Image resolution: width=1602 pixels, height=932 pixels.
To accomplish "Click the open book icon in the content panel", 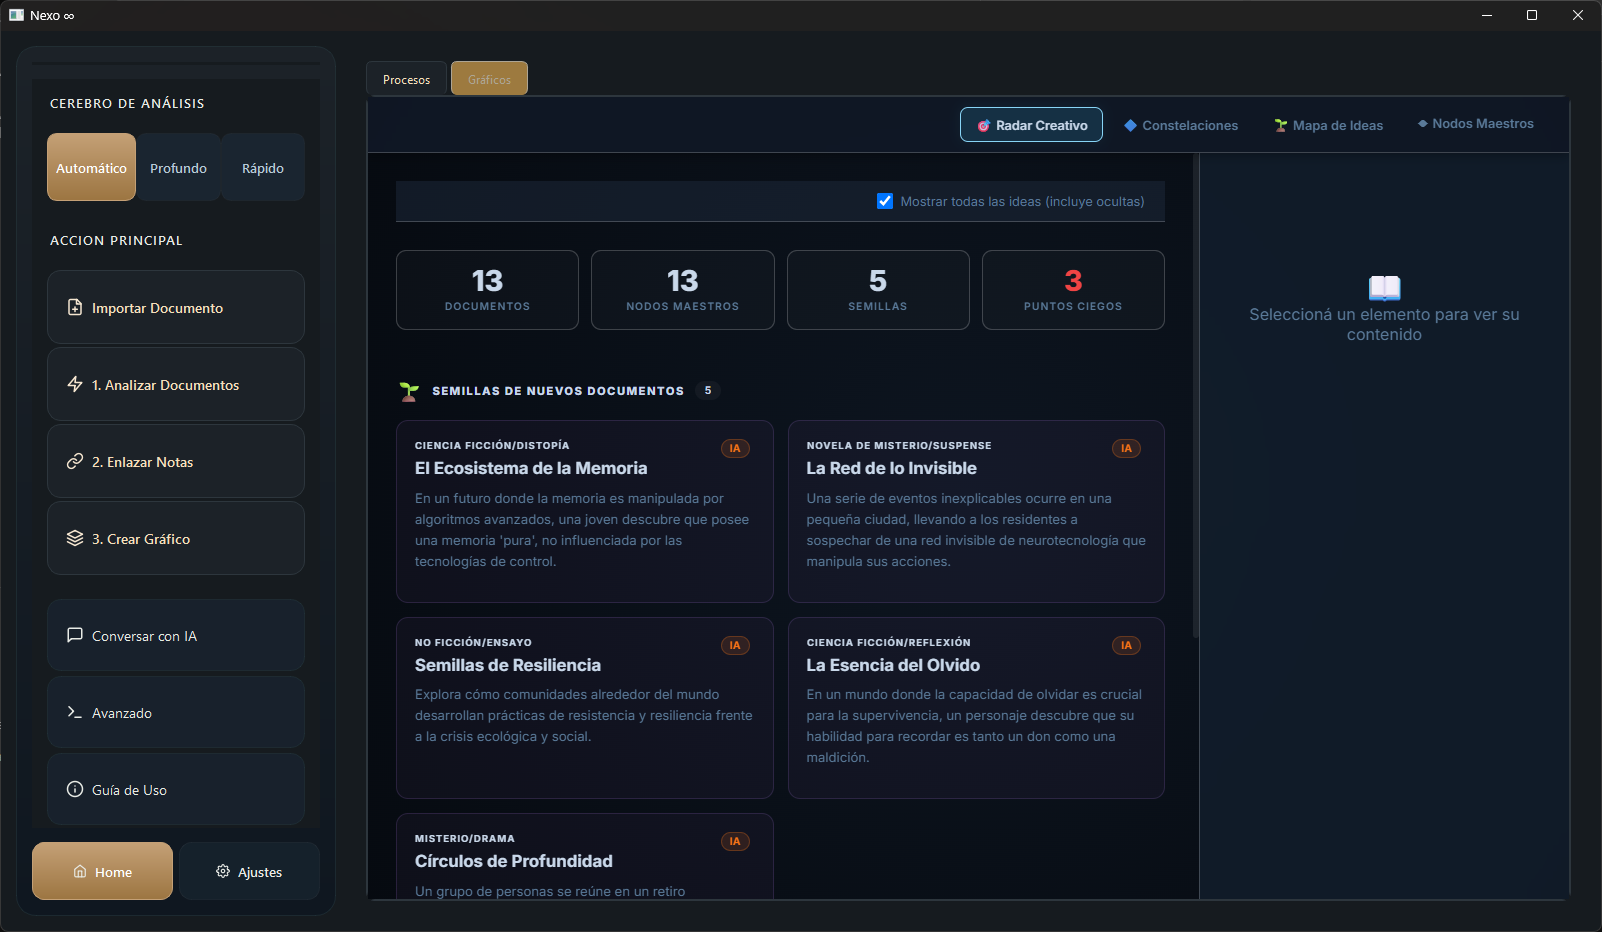I will tap(1384, 288).
